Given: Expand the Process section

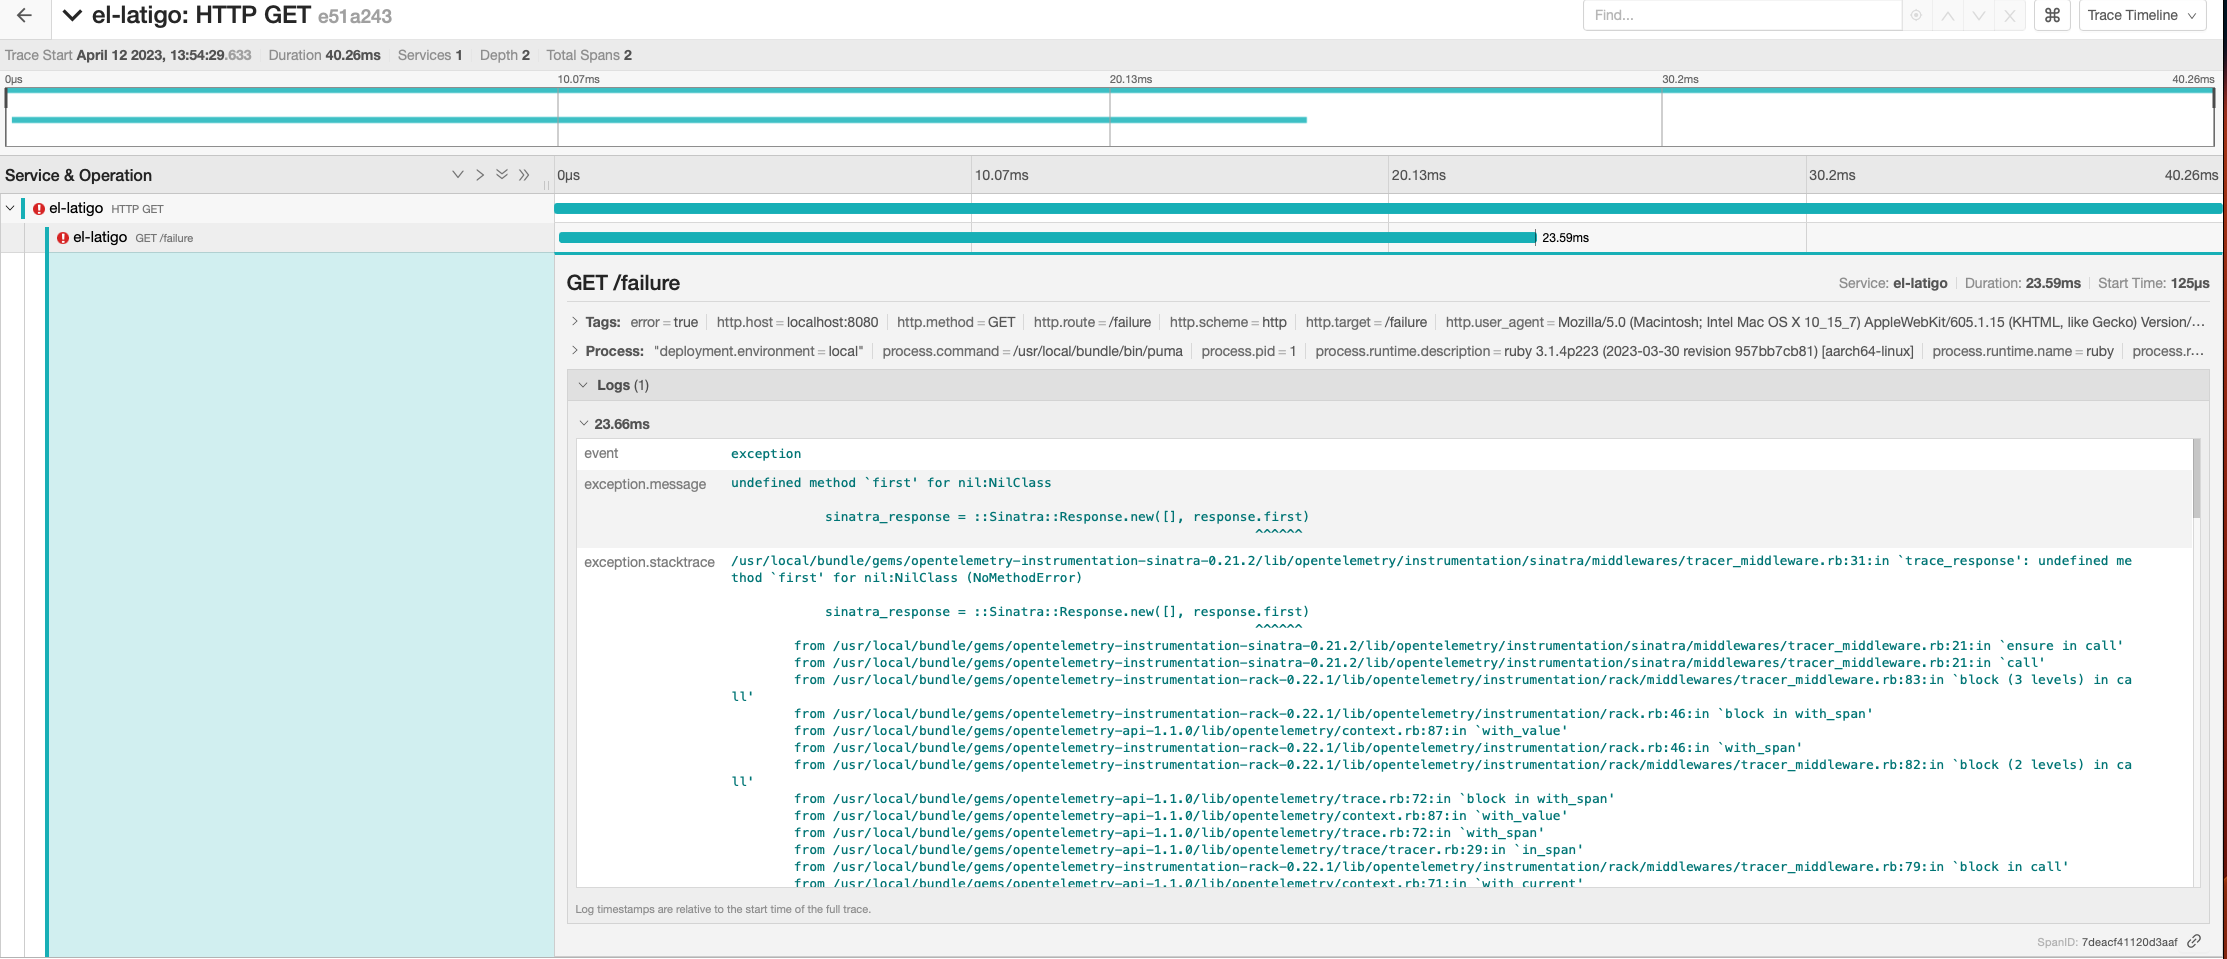Looking at the screenshot, I should 576,351.
